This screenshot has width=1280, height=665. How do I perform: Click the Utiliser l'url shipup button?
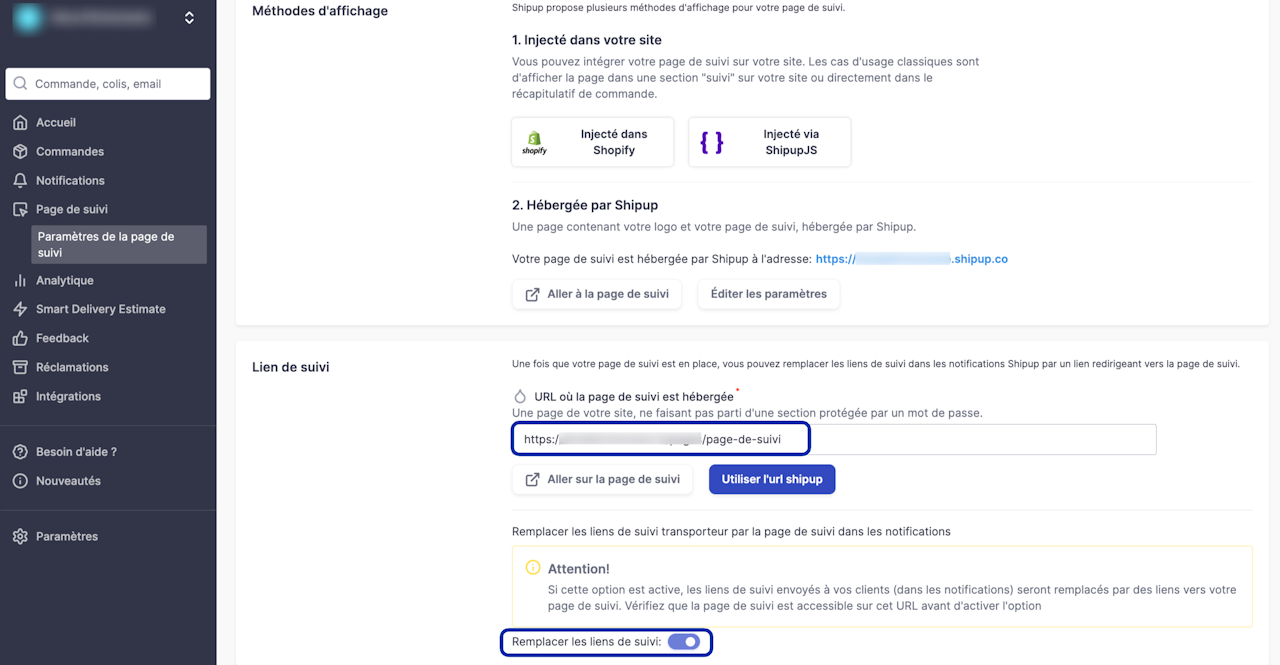772,480
